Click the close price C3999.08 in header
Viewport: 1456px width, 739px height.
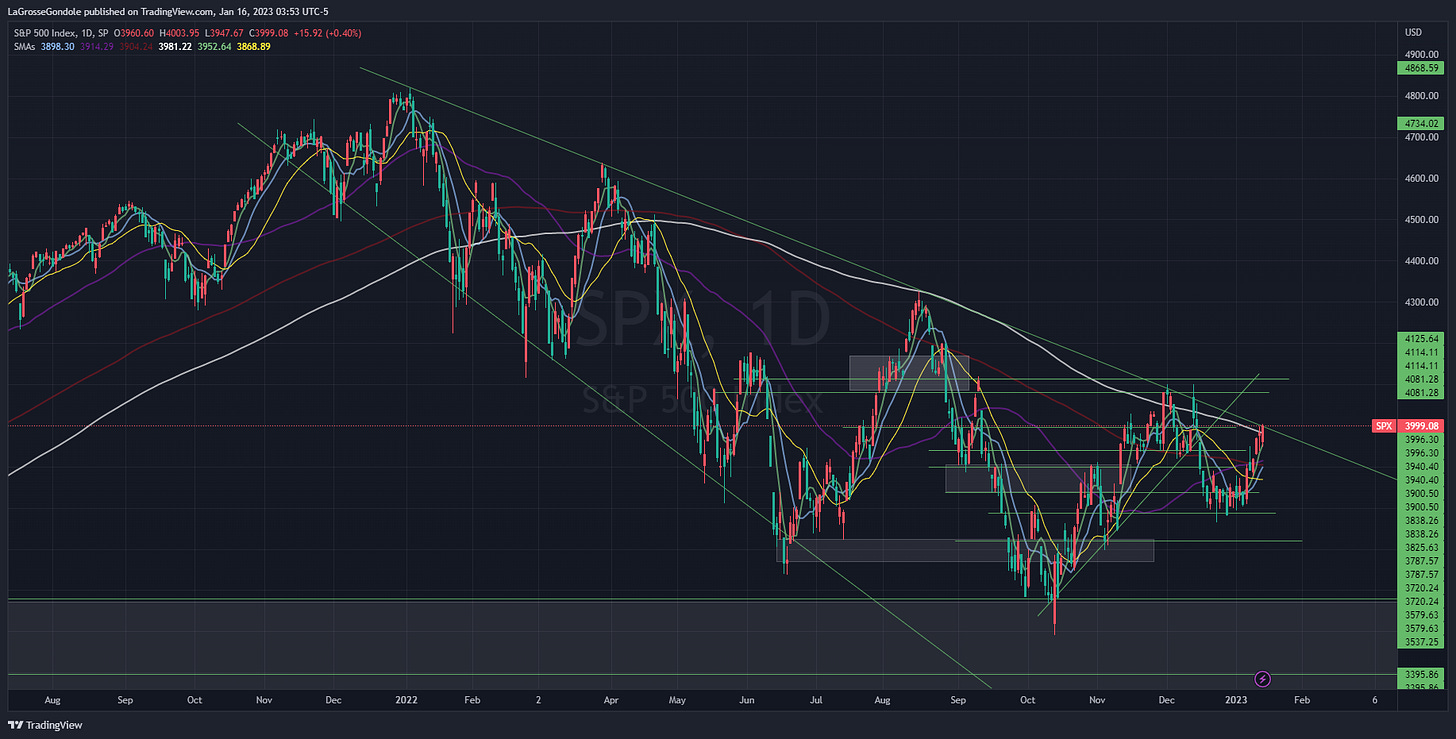(268, 33)
